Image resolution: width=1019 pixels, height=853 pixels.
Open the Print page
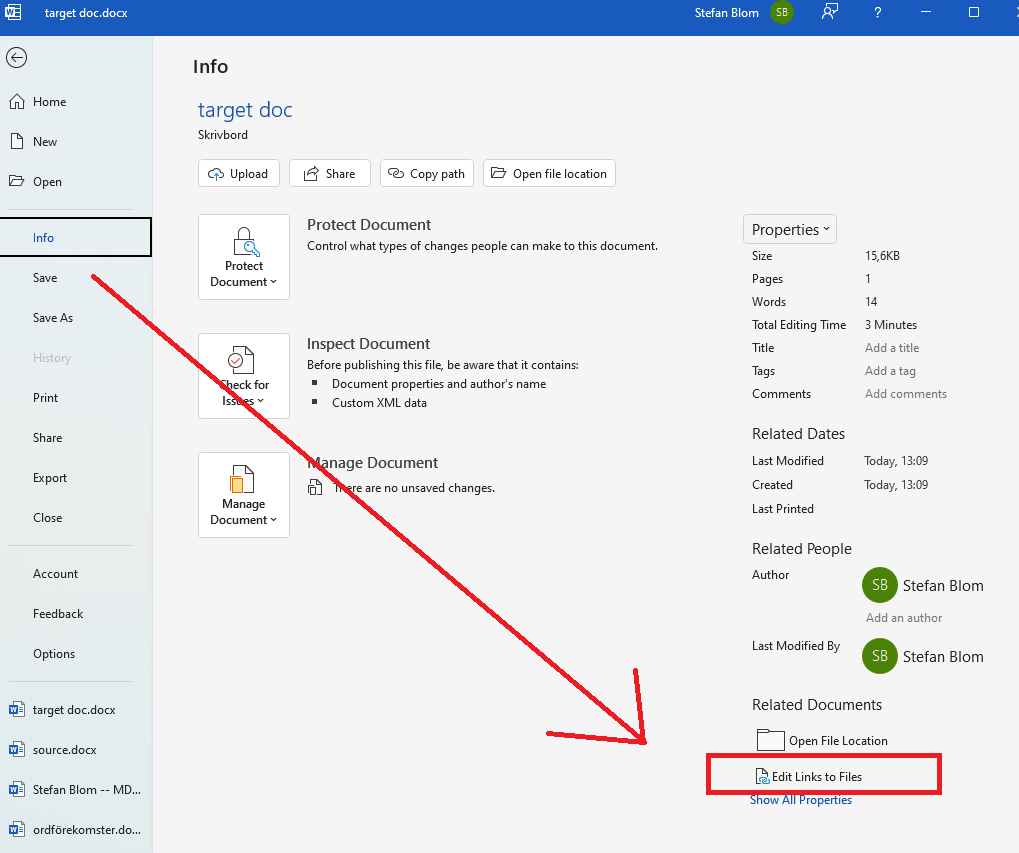tap(77, 398)
